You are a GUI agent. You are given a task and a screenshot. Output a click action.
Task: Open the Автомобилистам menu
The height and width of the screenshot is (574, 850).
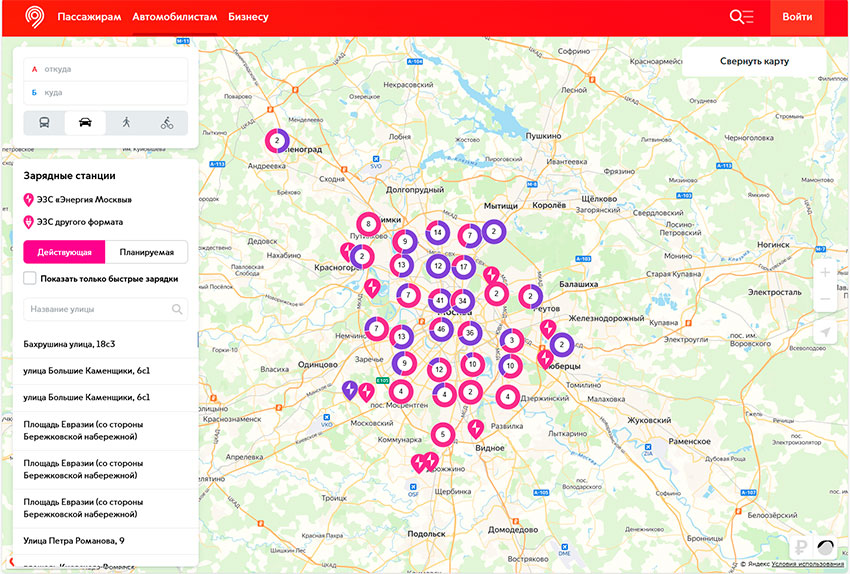point(175,17)
